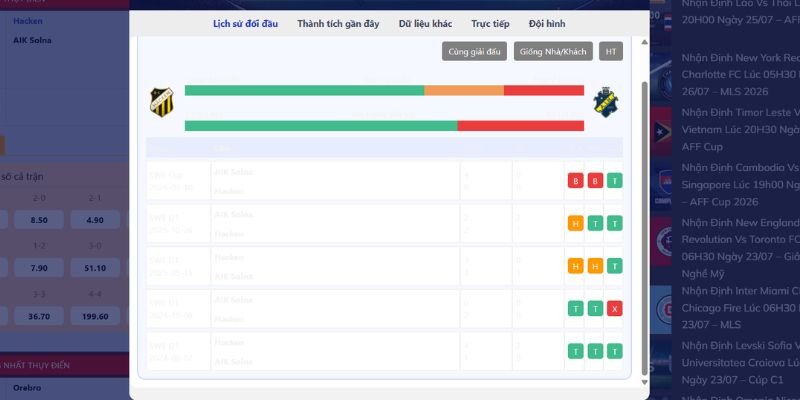800x400 pixels.
Task: Click green T badge in B-B-T row
Action: [x=615, y=181]
